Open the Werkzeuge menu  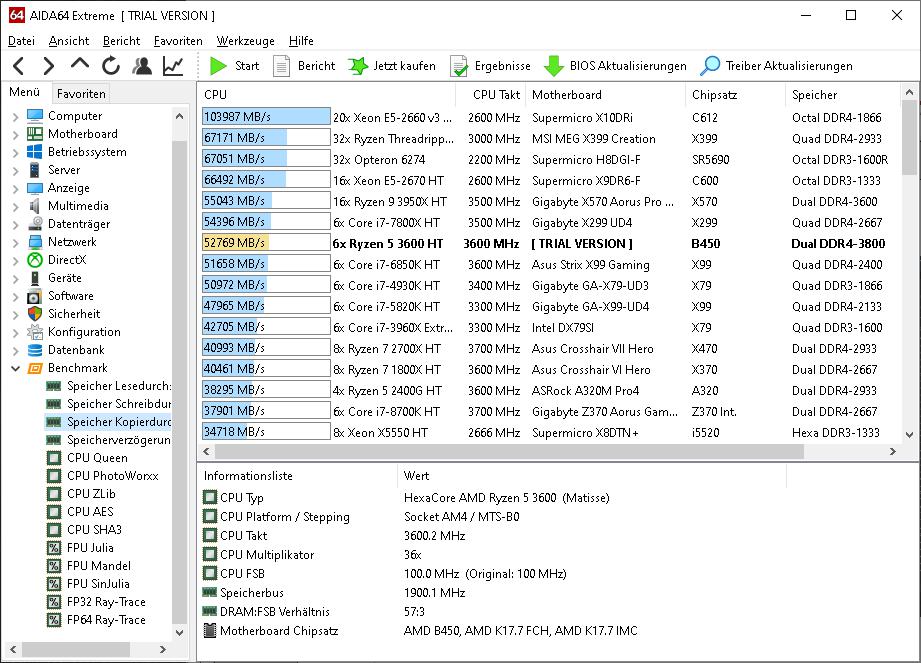[246, 41]
